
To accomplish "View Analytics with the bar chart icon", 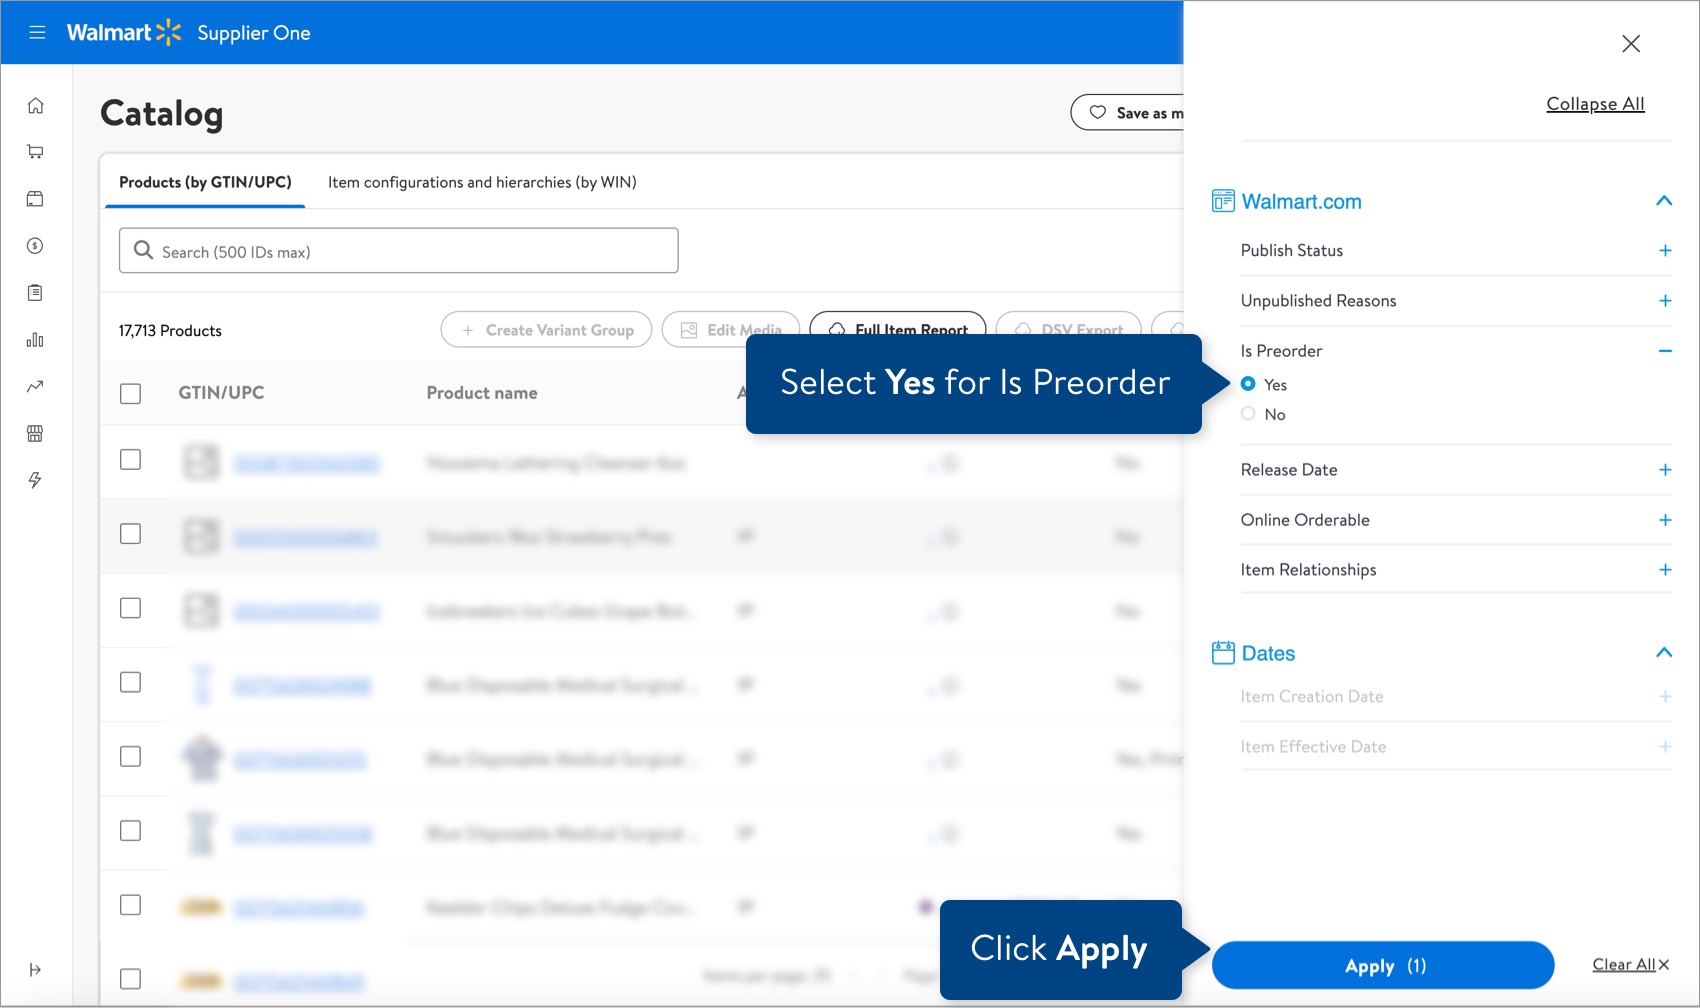I will tap(36, 339).
